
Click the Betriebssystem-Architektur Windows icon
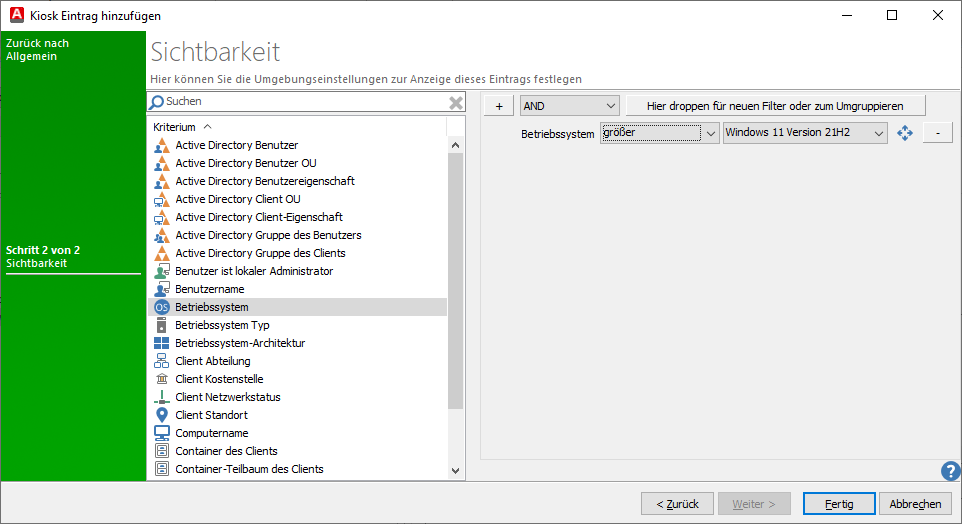tap(161, 343)
